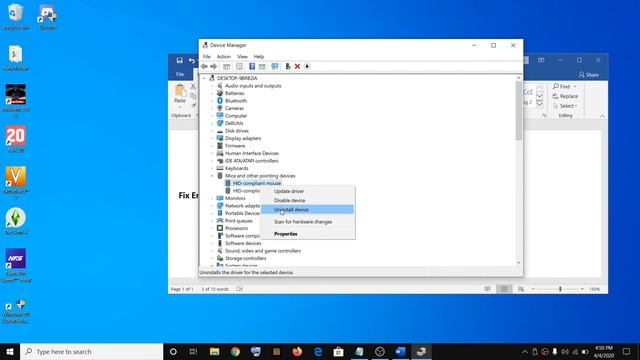640x360 pixels.
Task: Open Need for Speed desktop shortcut
Action: point(16,265)
